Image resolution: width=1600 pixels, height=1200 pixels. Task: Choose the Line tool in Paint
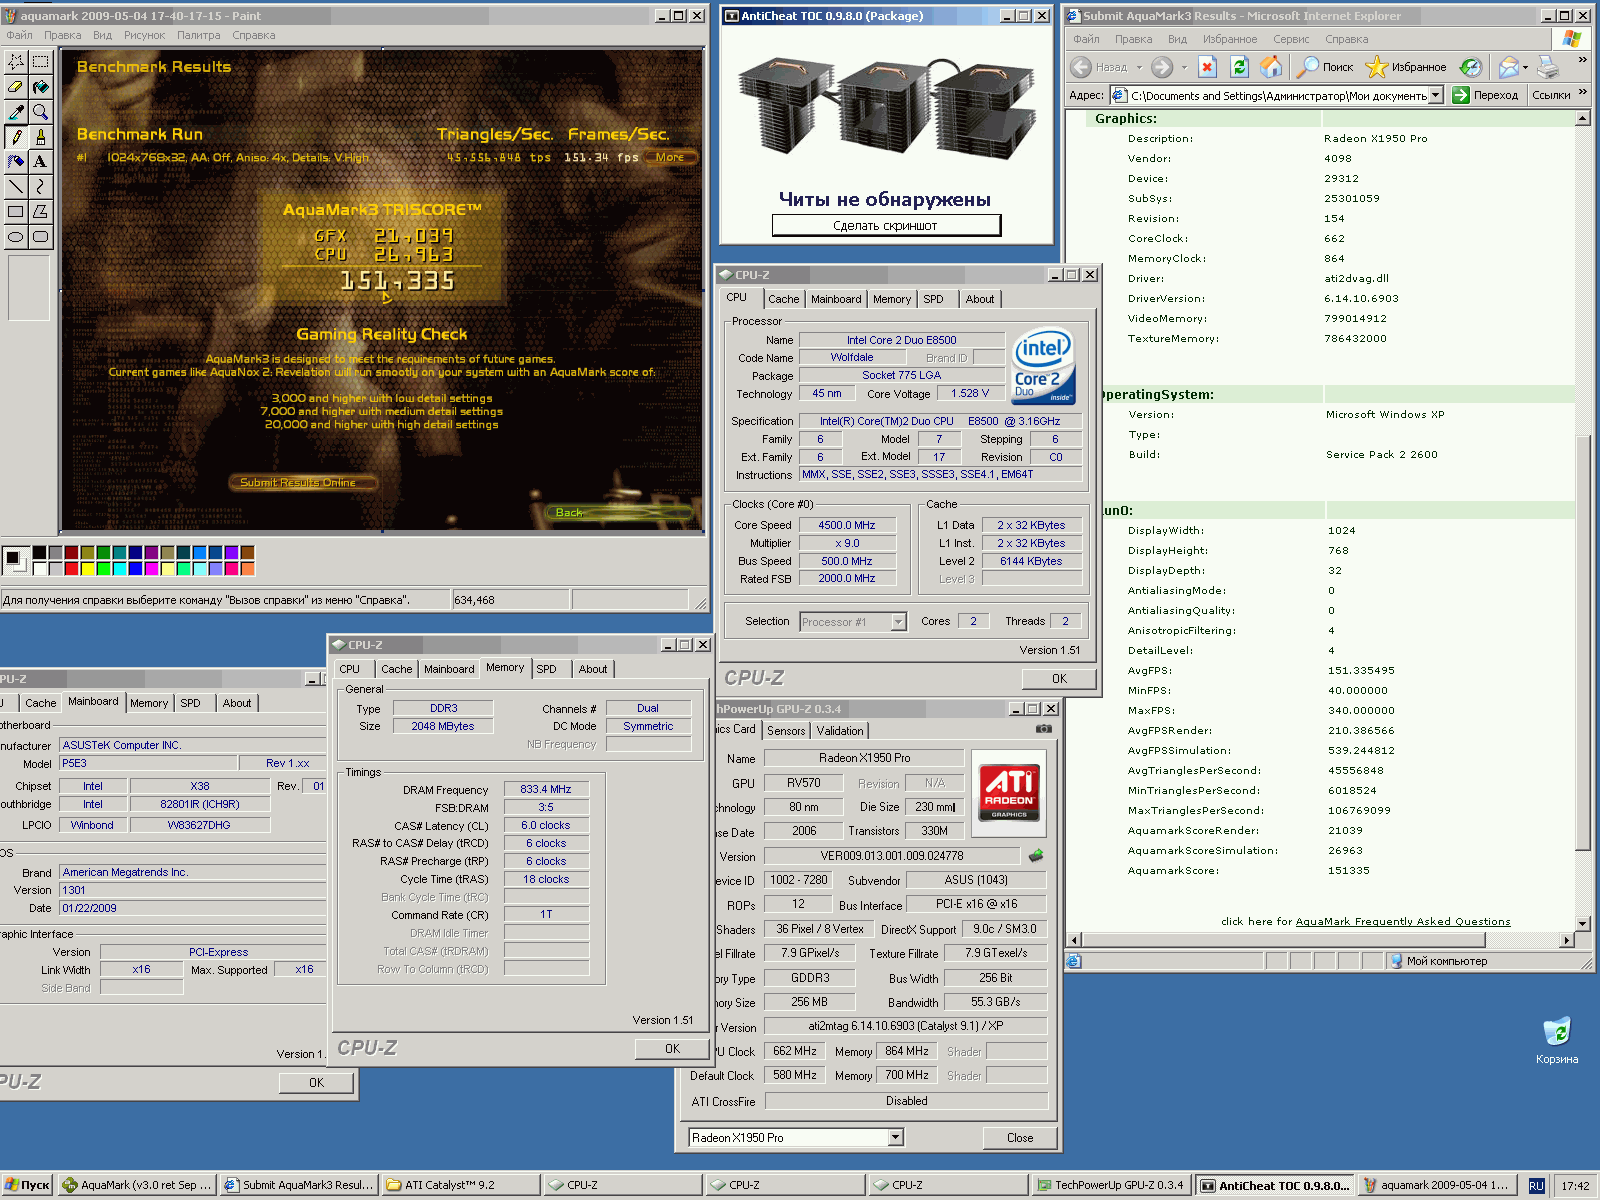(16, 186)
